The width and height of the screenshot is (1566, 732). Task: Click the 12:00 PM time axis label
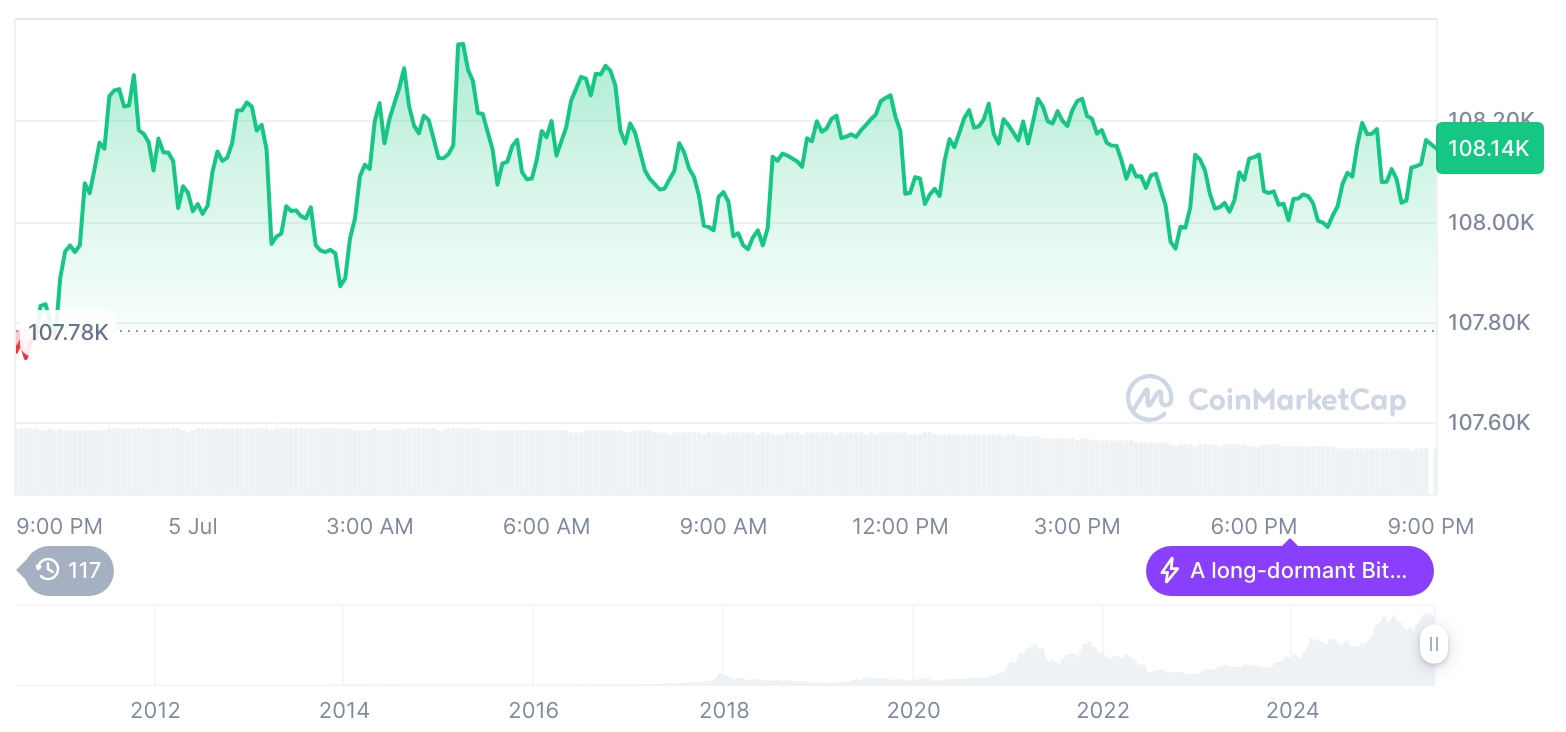[x=899, y=526]
